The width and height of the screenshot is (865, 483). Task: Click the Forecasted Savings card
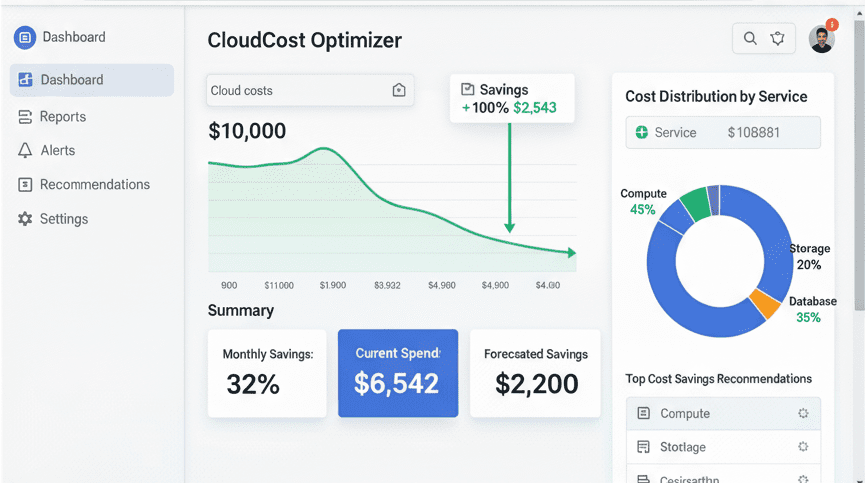click(x=535, y=373)
